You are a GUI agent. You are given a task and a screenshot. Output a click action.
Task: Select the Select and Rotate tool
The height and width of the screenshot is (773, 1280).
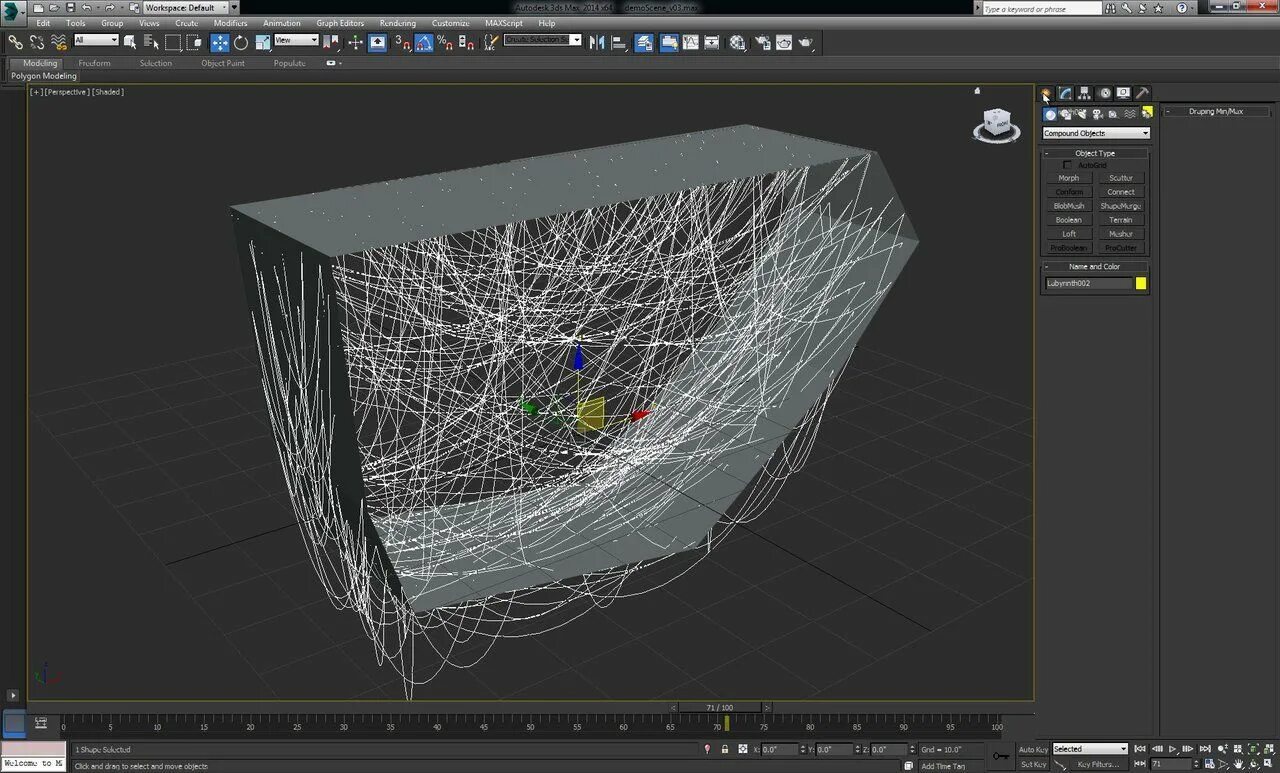click(x=241, y=42)
